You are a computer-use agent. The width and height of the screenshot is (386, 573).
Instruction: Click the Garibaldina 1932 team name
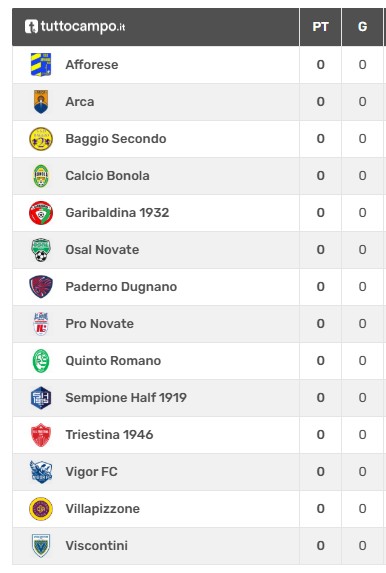117,213
